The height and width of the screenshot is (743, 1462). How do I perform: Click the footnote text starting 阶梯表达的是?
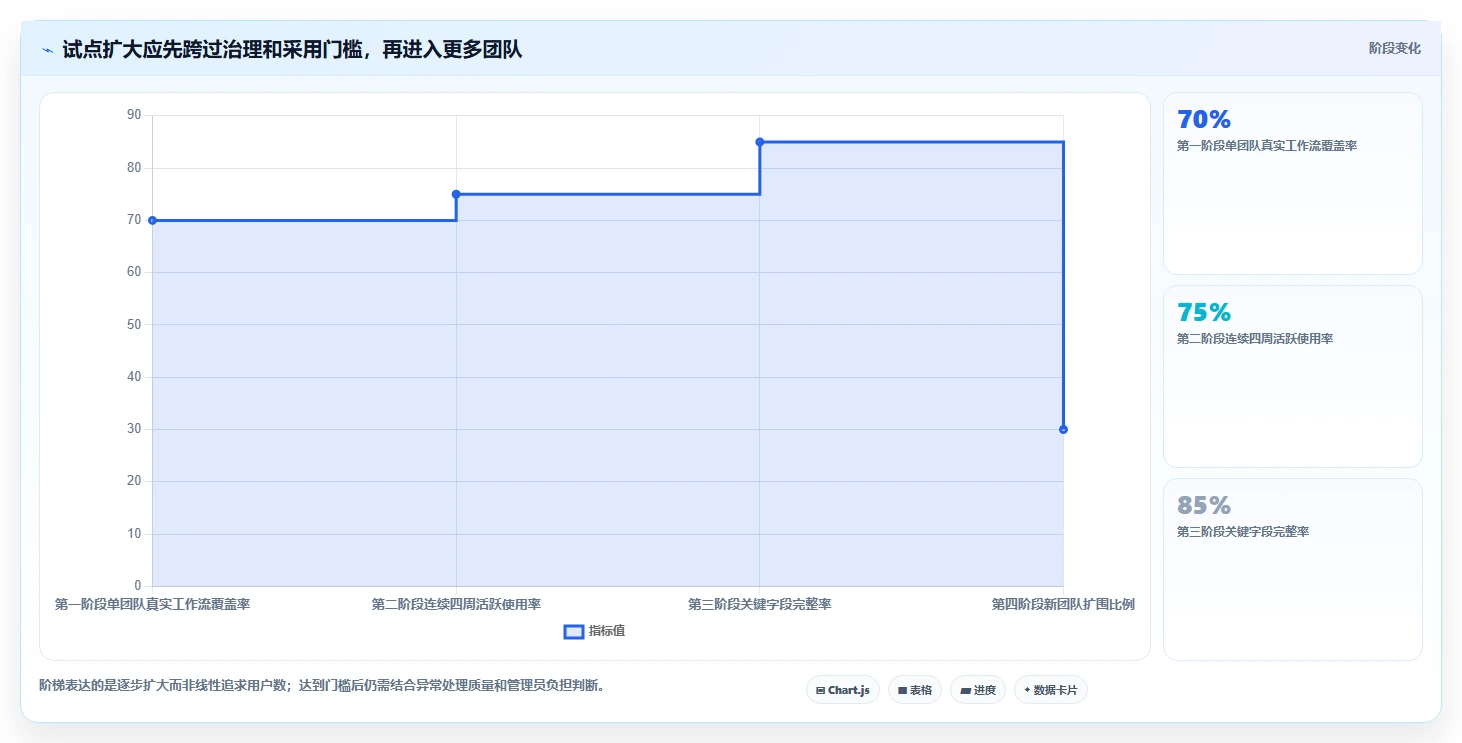322,685
